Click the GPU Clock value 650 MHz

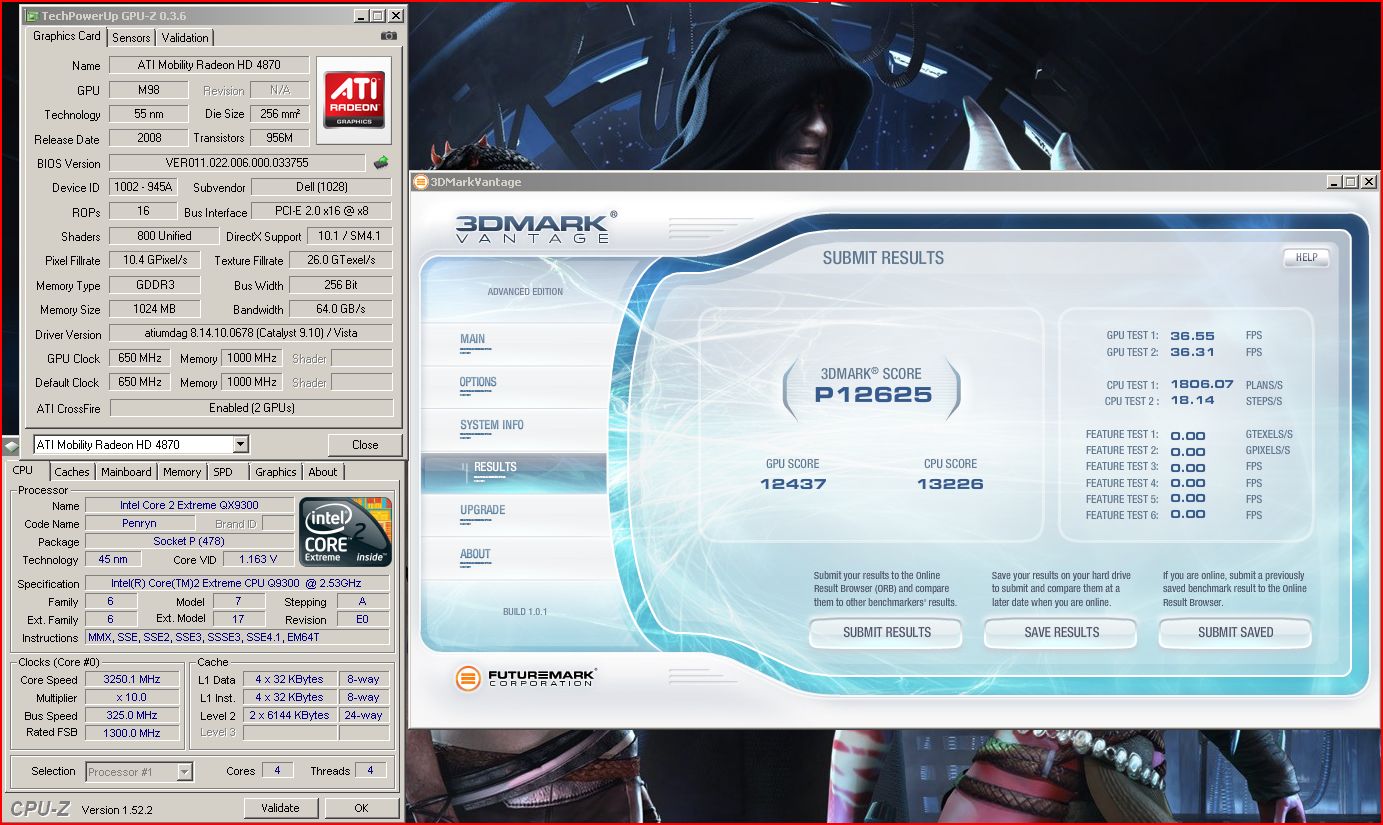(x=141, y=358)
